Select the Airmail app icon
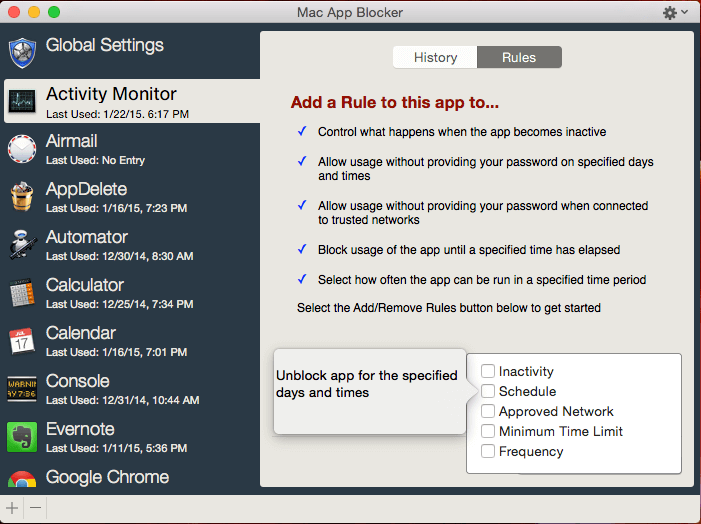Viewport: 701px width, 524px height. coord(22,148)
